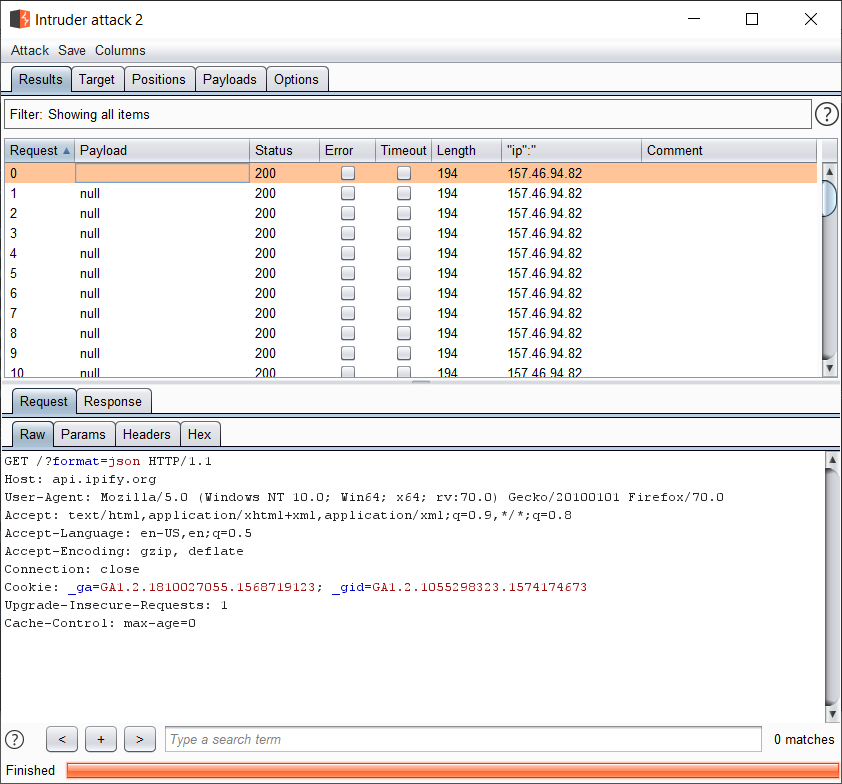Viewport: 842px width, 784px height.
Task: Select the Raw view tab
Action: tap(32, 434)
